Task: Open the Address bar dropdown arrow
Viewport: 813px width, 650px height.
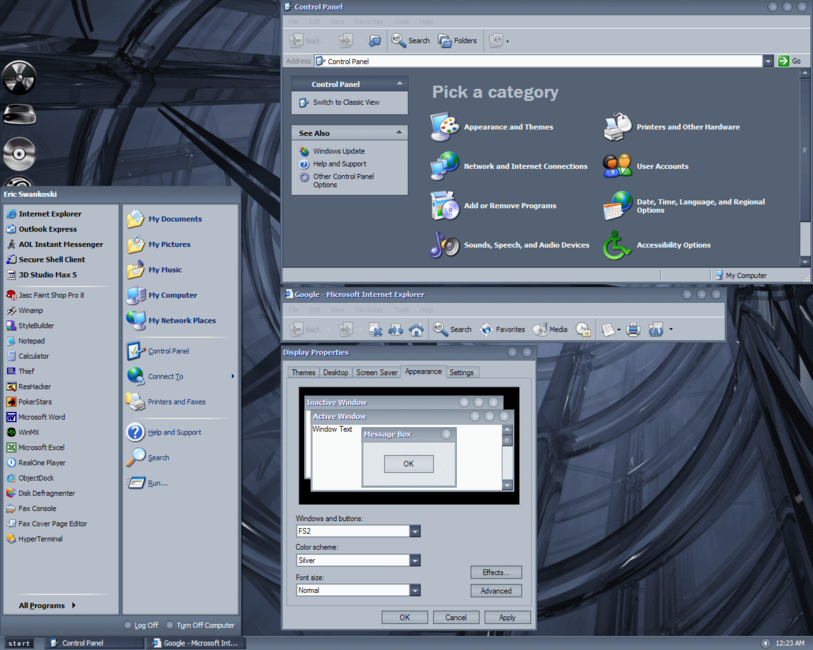Action: (x=768, y=61)
